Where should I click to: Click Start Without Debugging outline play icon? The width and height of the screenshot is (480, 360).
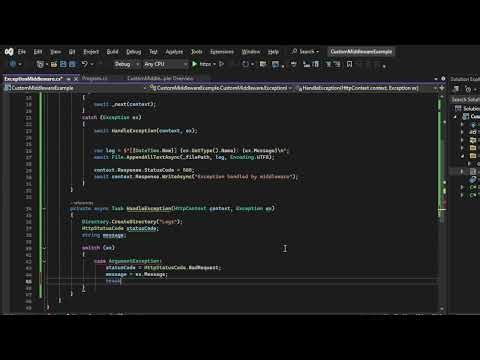[x=221, y=64]
